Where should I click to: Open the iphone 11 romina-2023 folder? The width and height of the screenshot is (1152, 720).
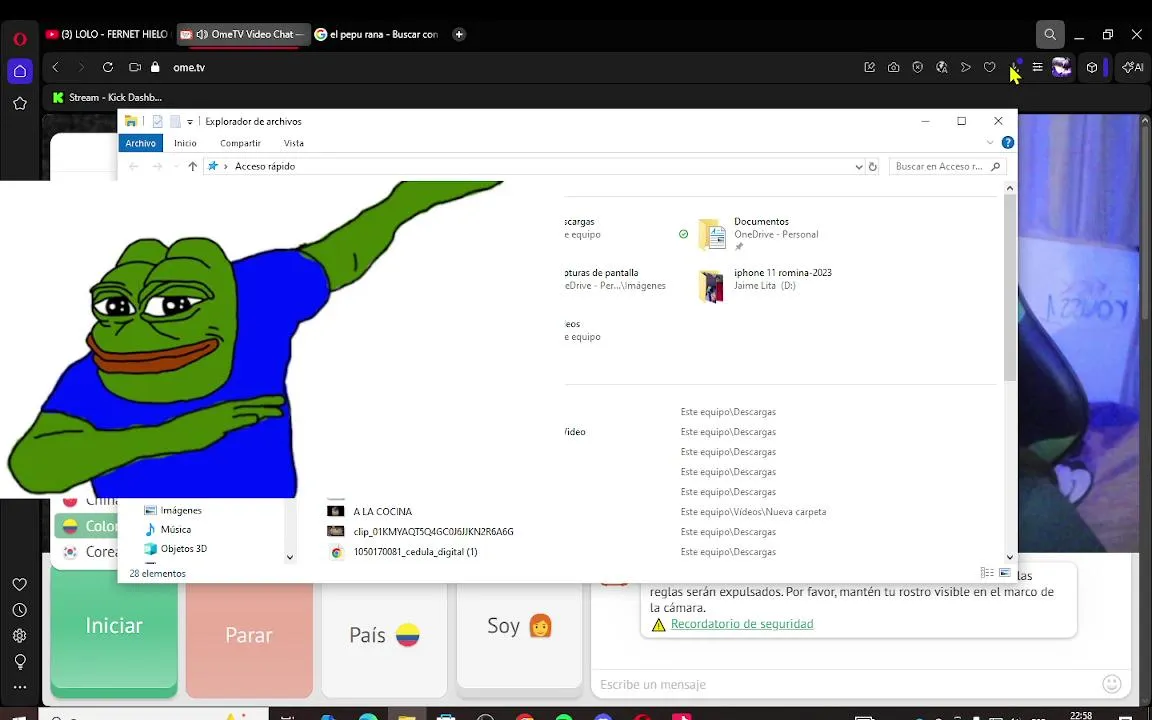click(766, 285)
